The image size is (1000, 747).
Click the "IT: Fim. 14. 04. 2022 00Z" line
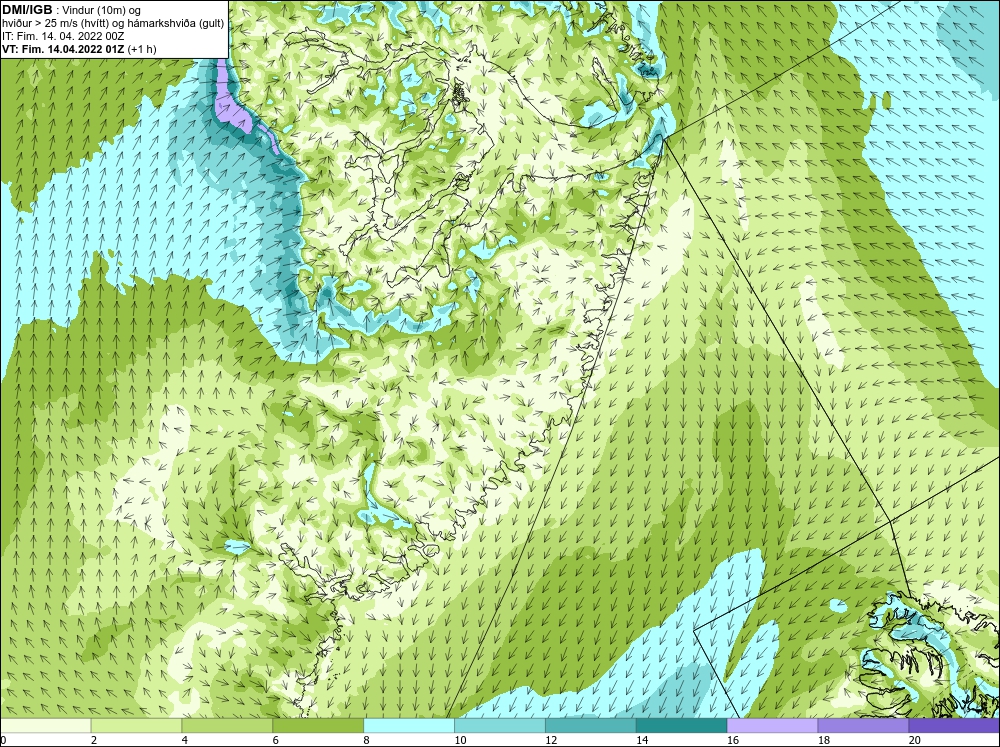pos(62,36)
